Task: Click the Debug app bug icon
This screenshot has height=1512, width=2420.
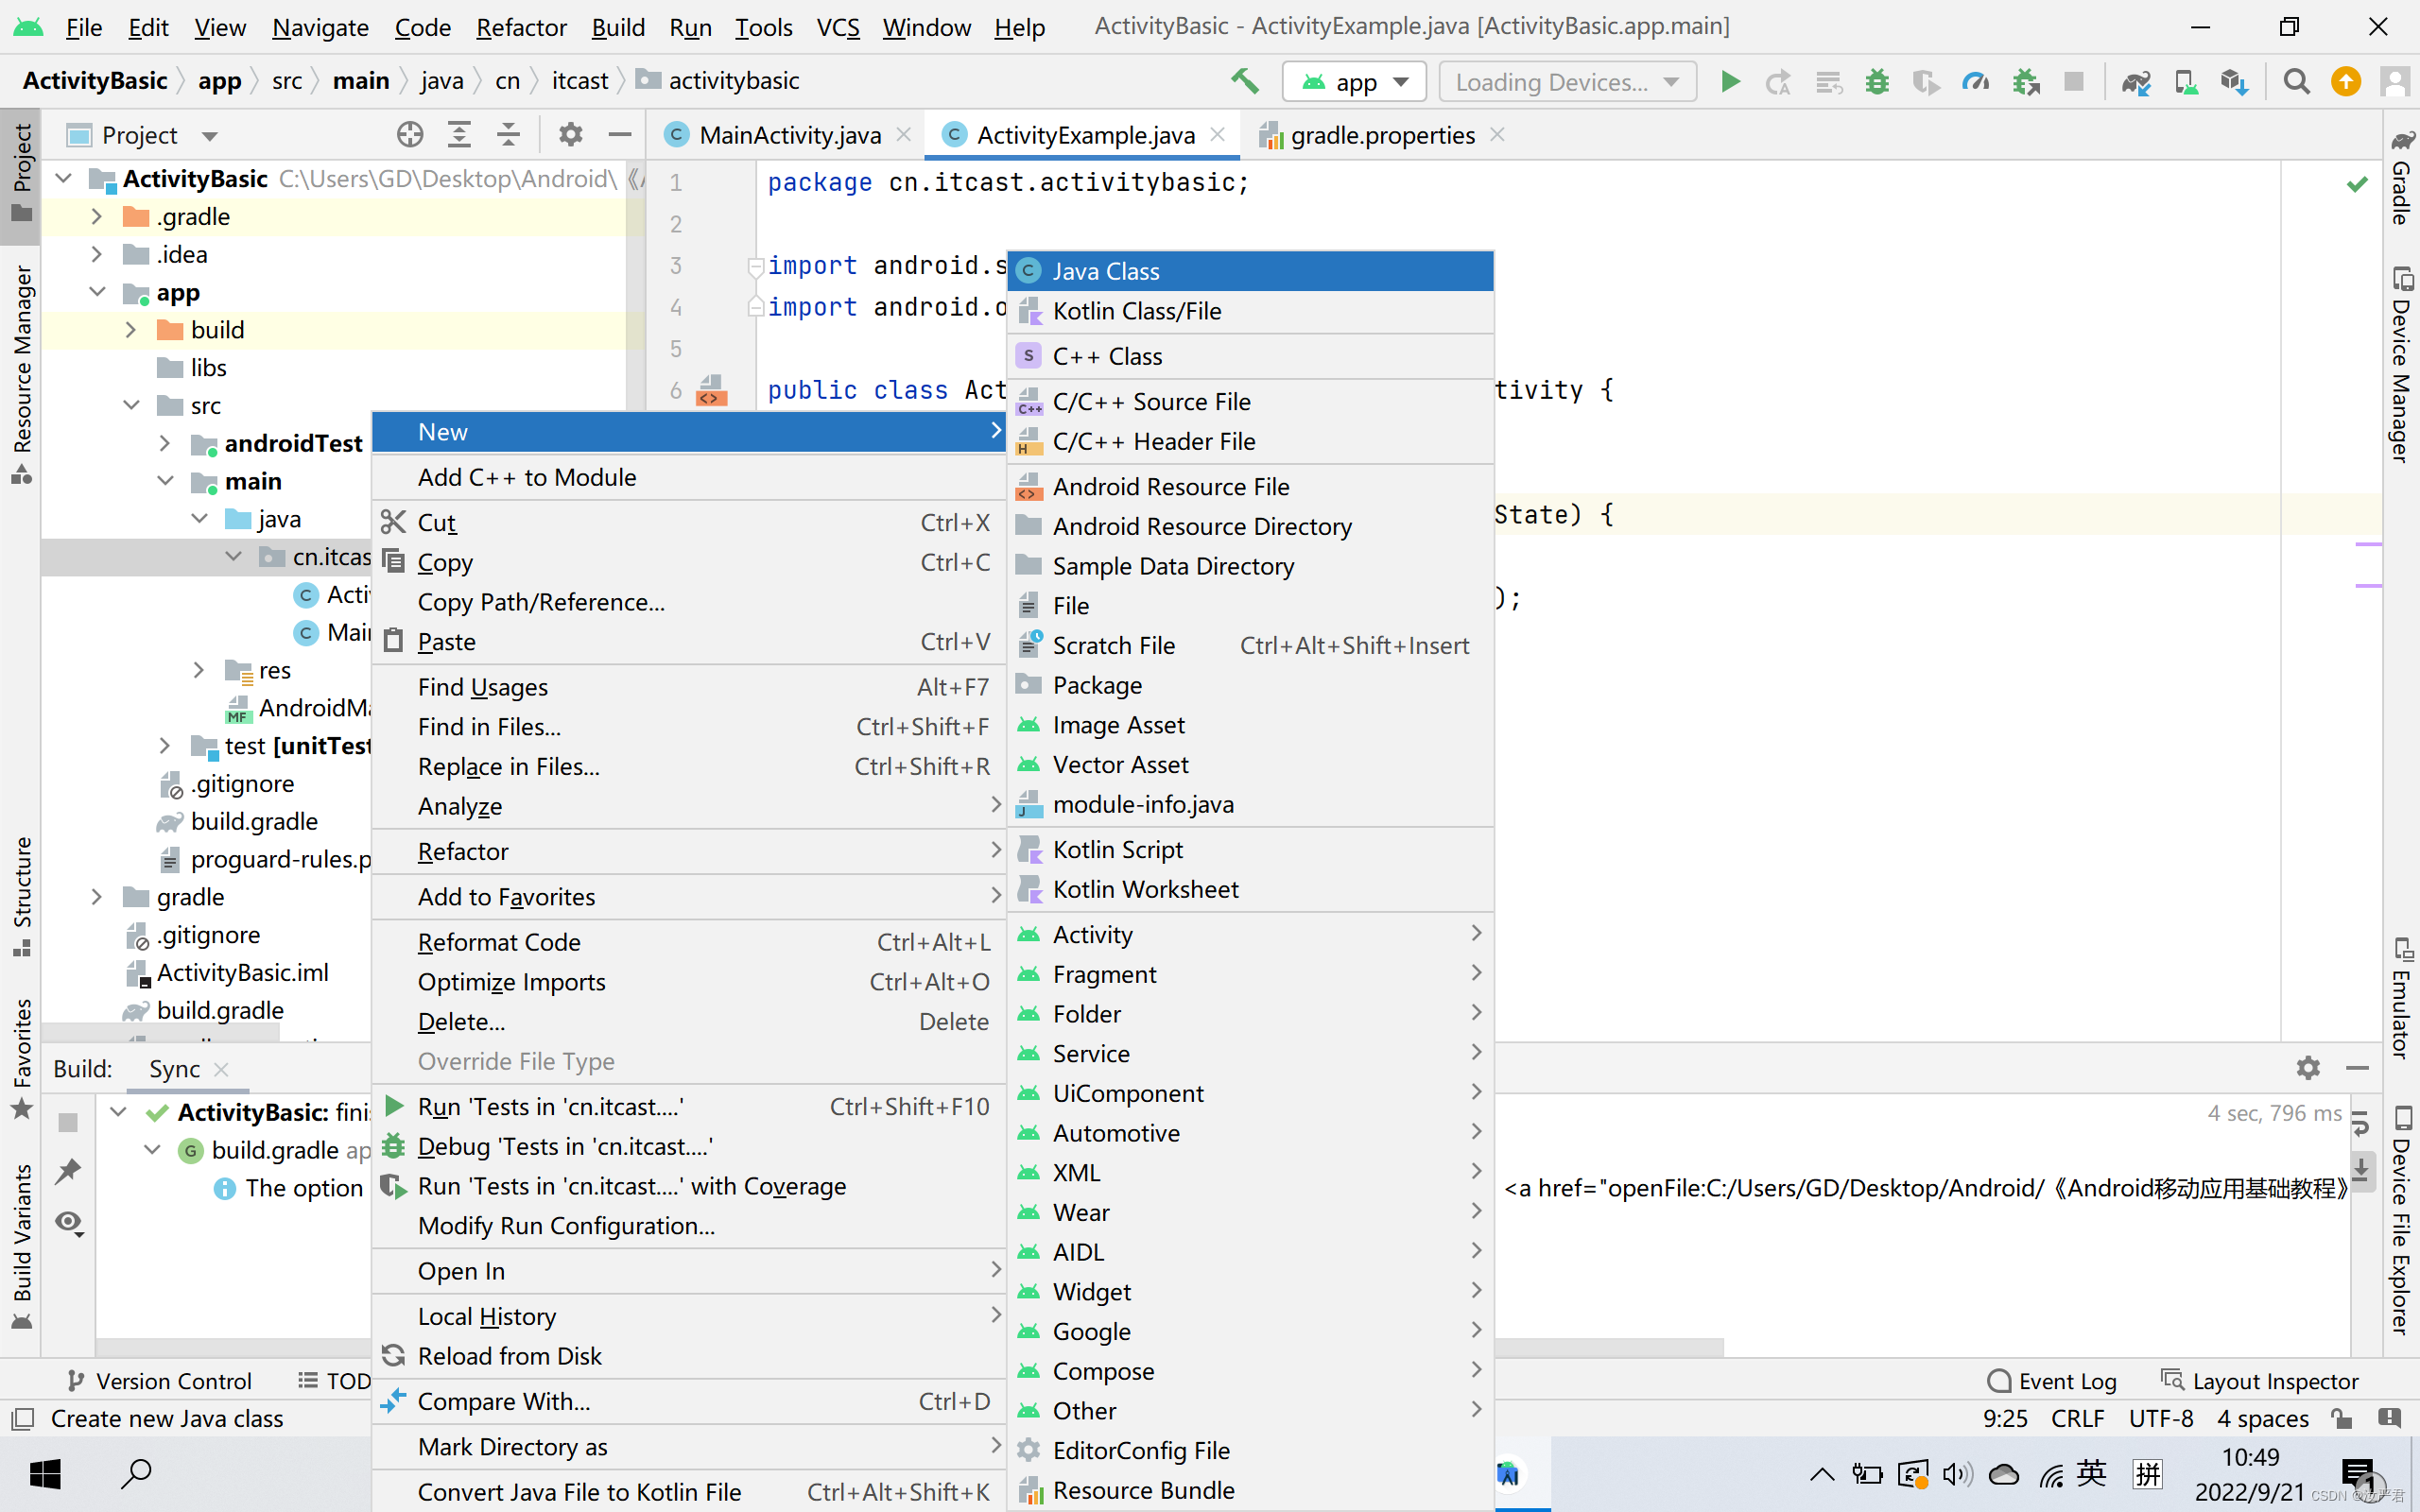Action: click(1877, 81)
